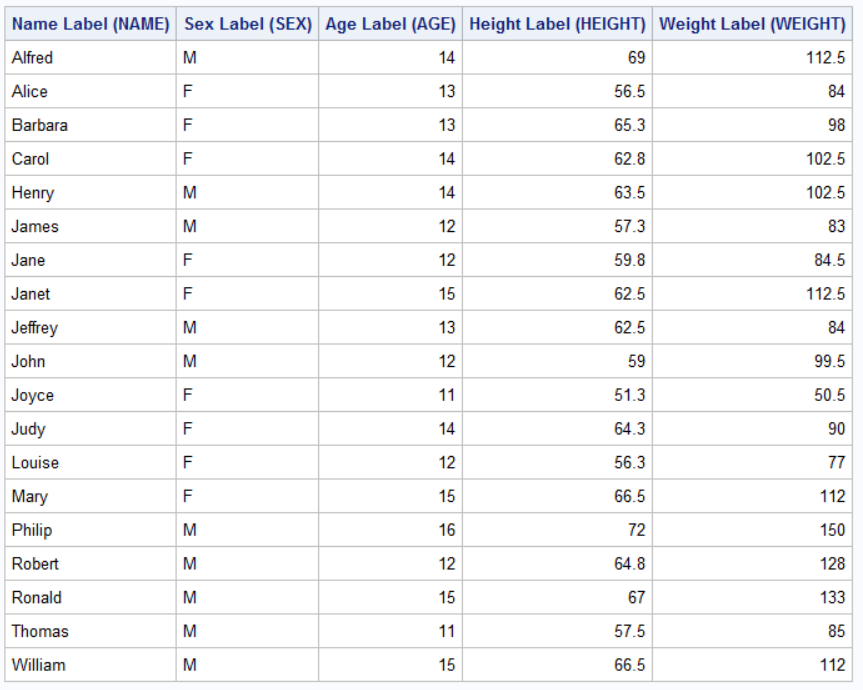Select the Height Label (HEIGHT) column header
Viewport: 863px width, 690px height.
(557, 24)
